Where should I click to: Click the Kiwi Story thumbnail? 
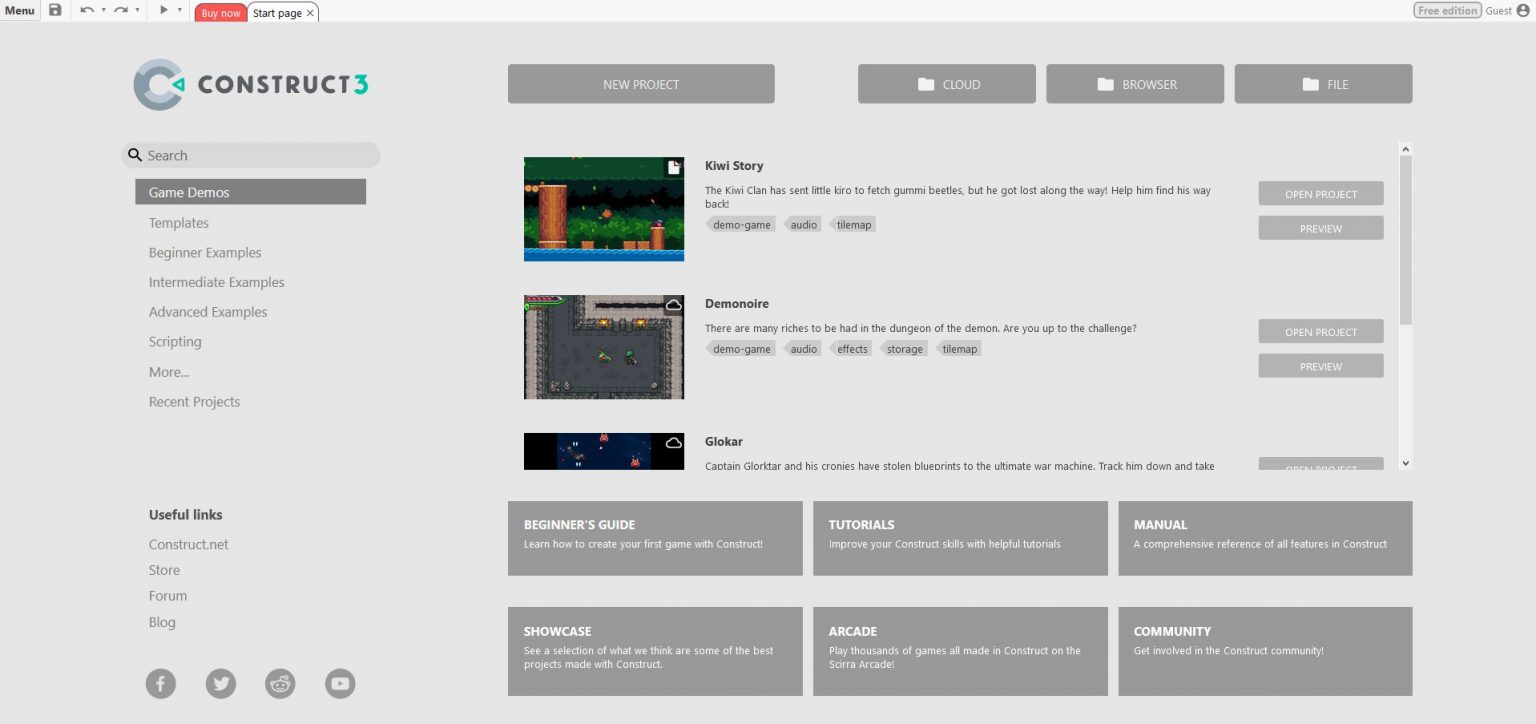(604, 209)
